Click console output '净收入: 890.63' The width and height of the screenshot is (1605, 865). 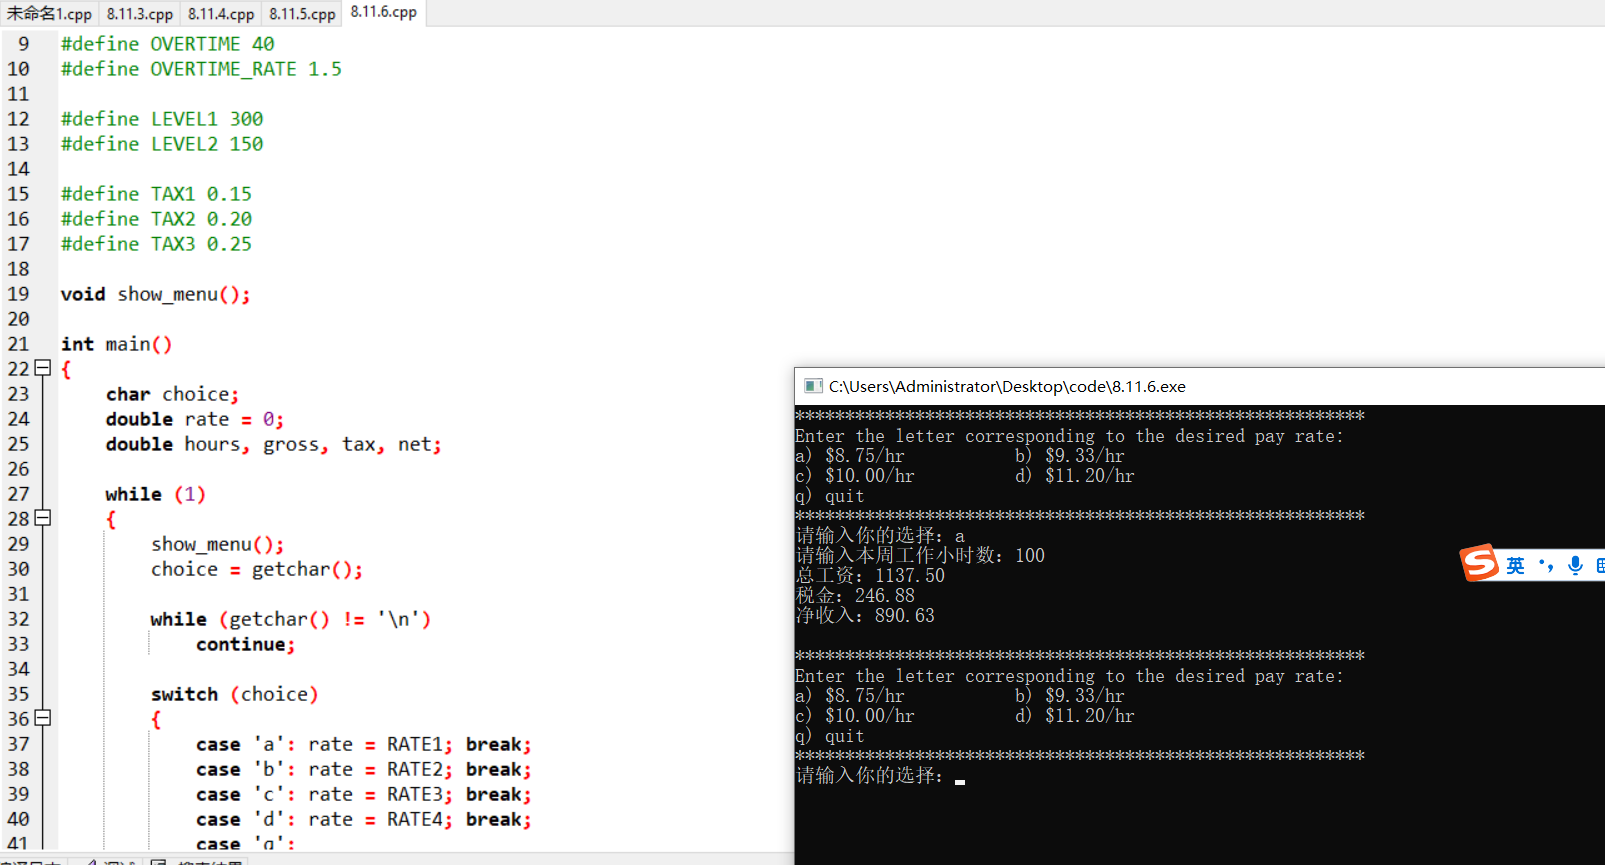coord(865,616)
